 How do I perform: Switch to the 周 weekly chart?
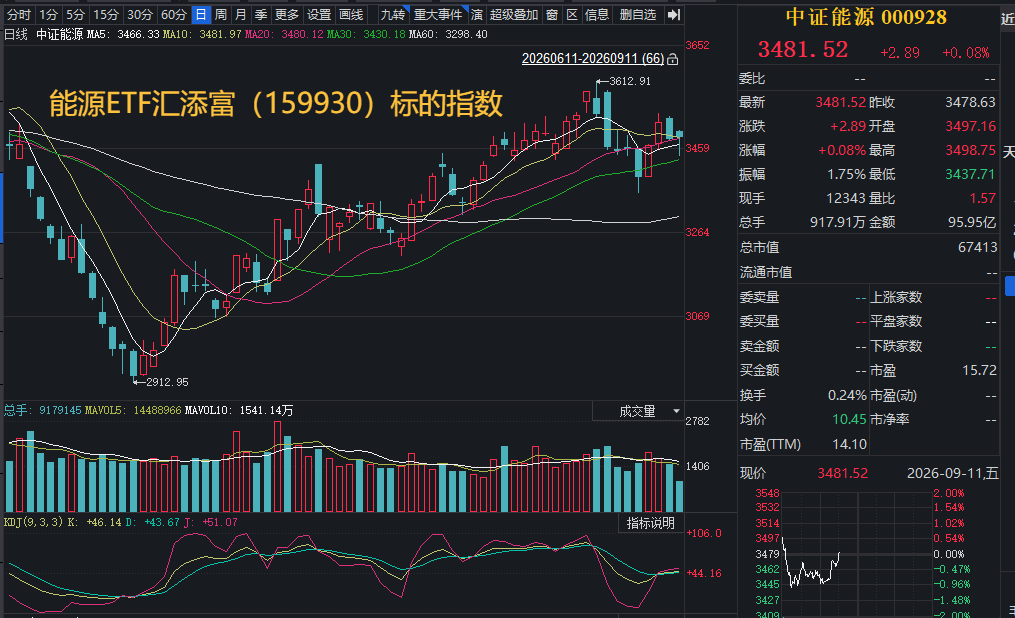click(221, 14)
